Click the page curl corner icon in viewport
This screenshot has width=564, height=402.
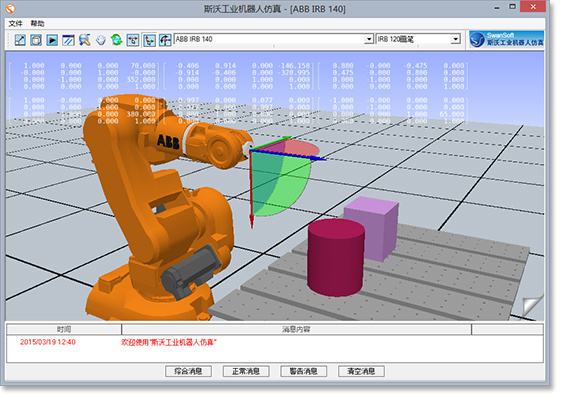(x=533, y=307)
